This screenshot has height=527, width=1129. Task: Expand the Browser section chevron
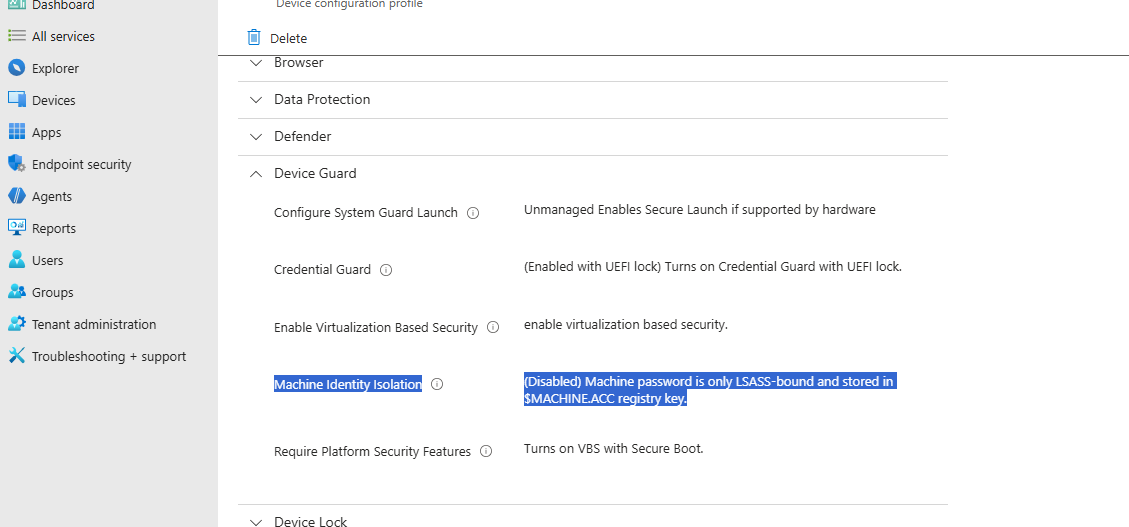(256, 63)
